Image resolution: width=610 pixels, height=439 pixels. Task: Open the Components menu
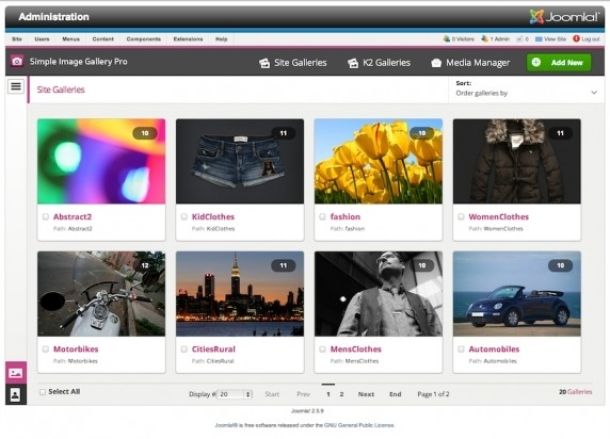(x=143, y=39)
